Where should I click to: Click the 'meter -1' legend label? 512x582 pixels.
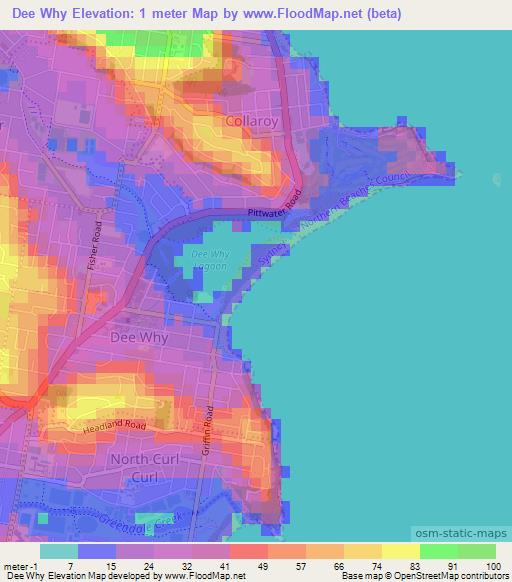point(20,567)
